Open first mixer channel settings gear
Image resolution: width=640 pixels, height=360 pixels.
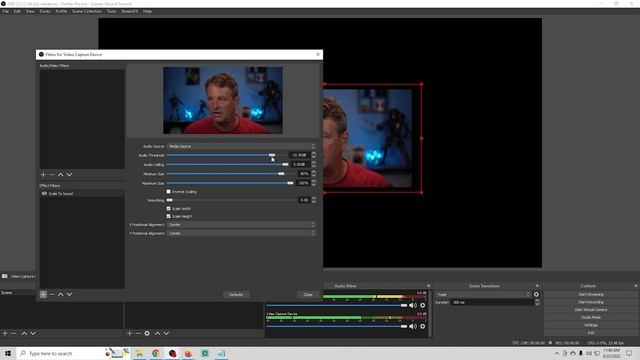(422, 305)
